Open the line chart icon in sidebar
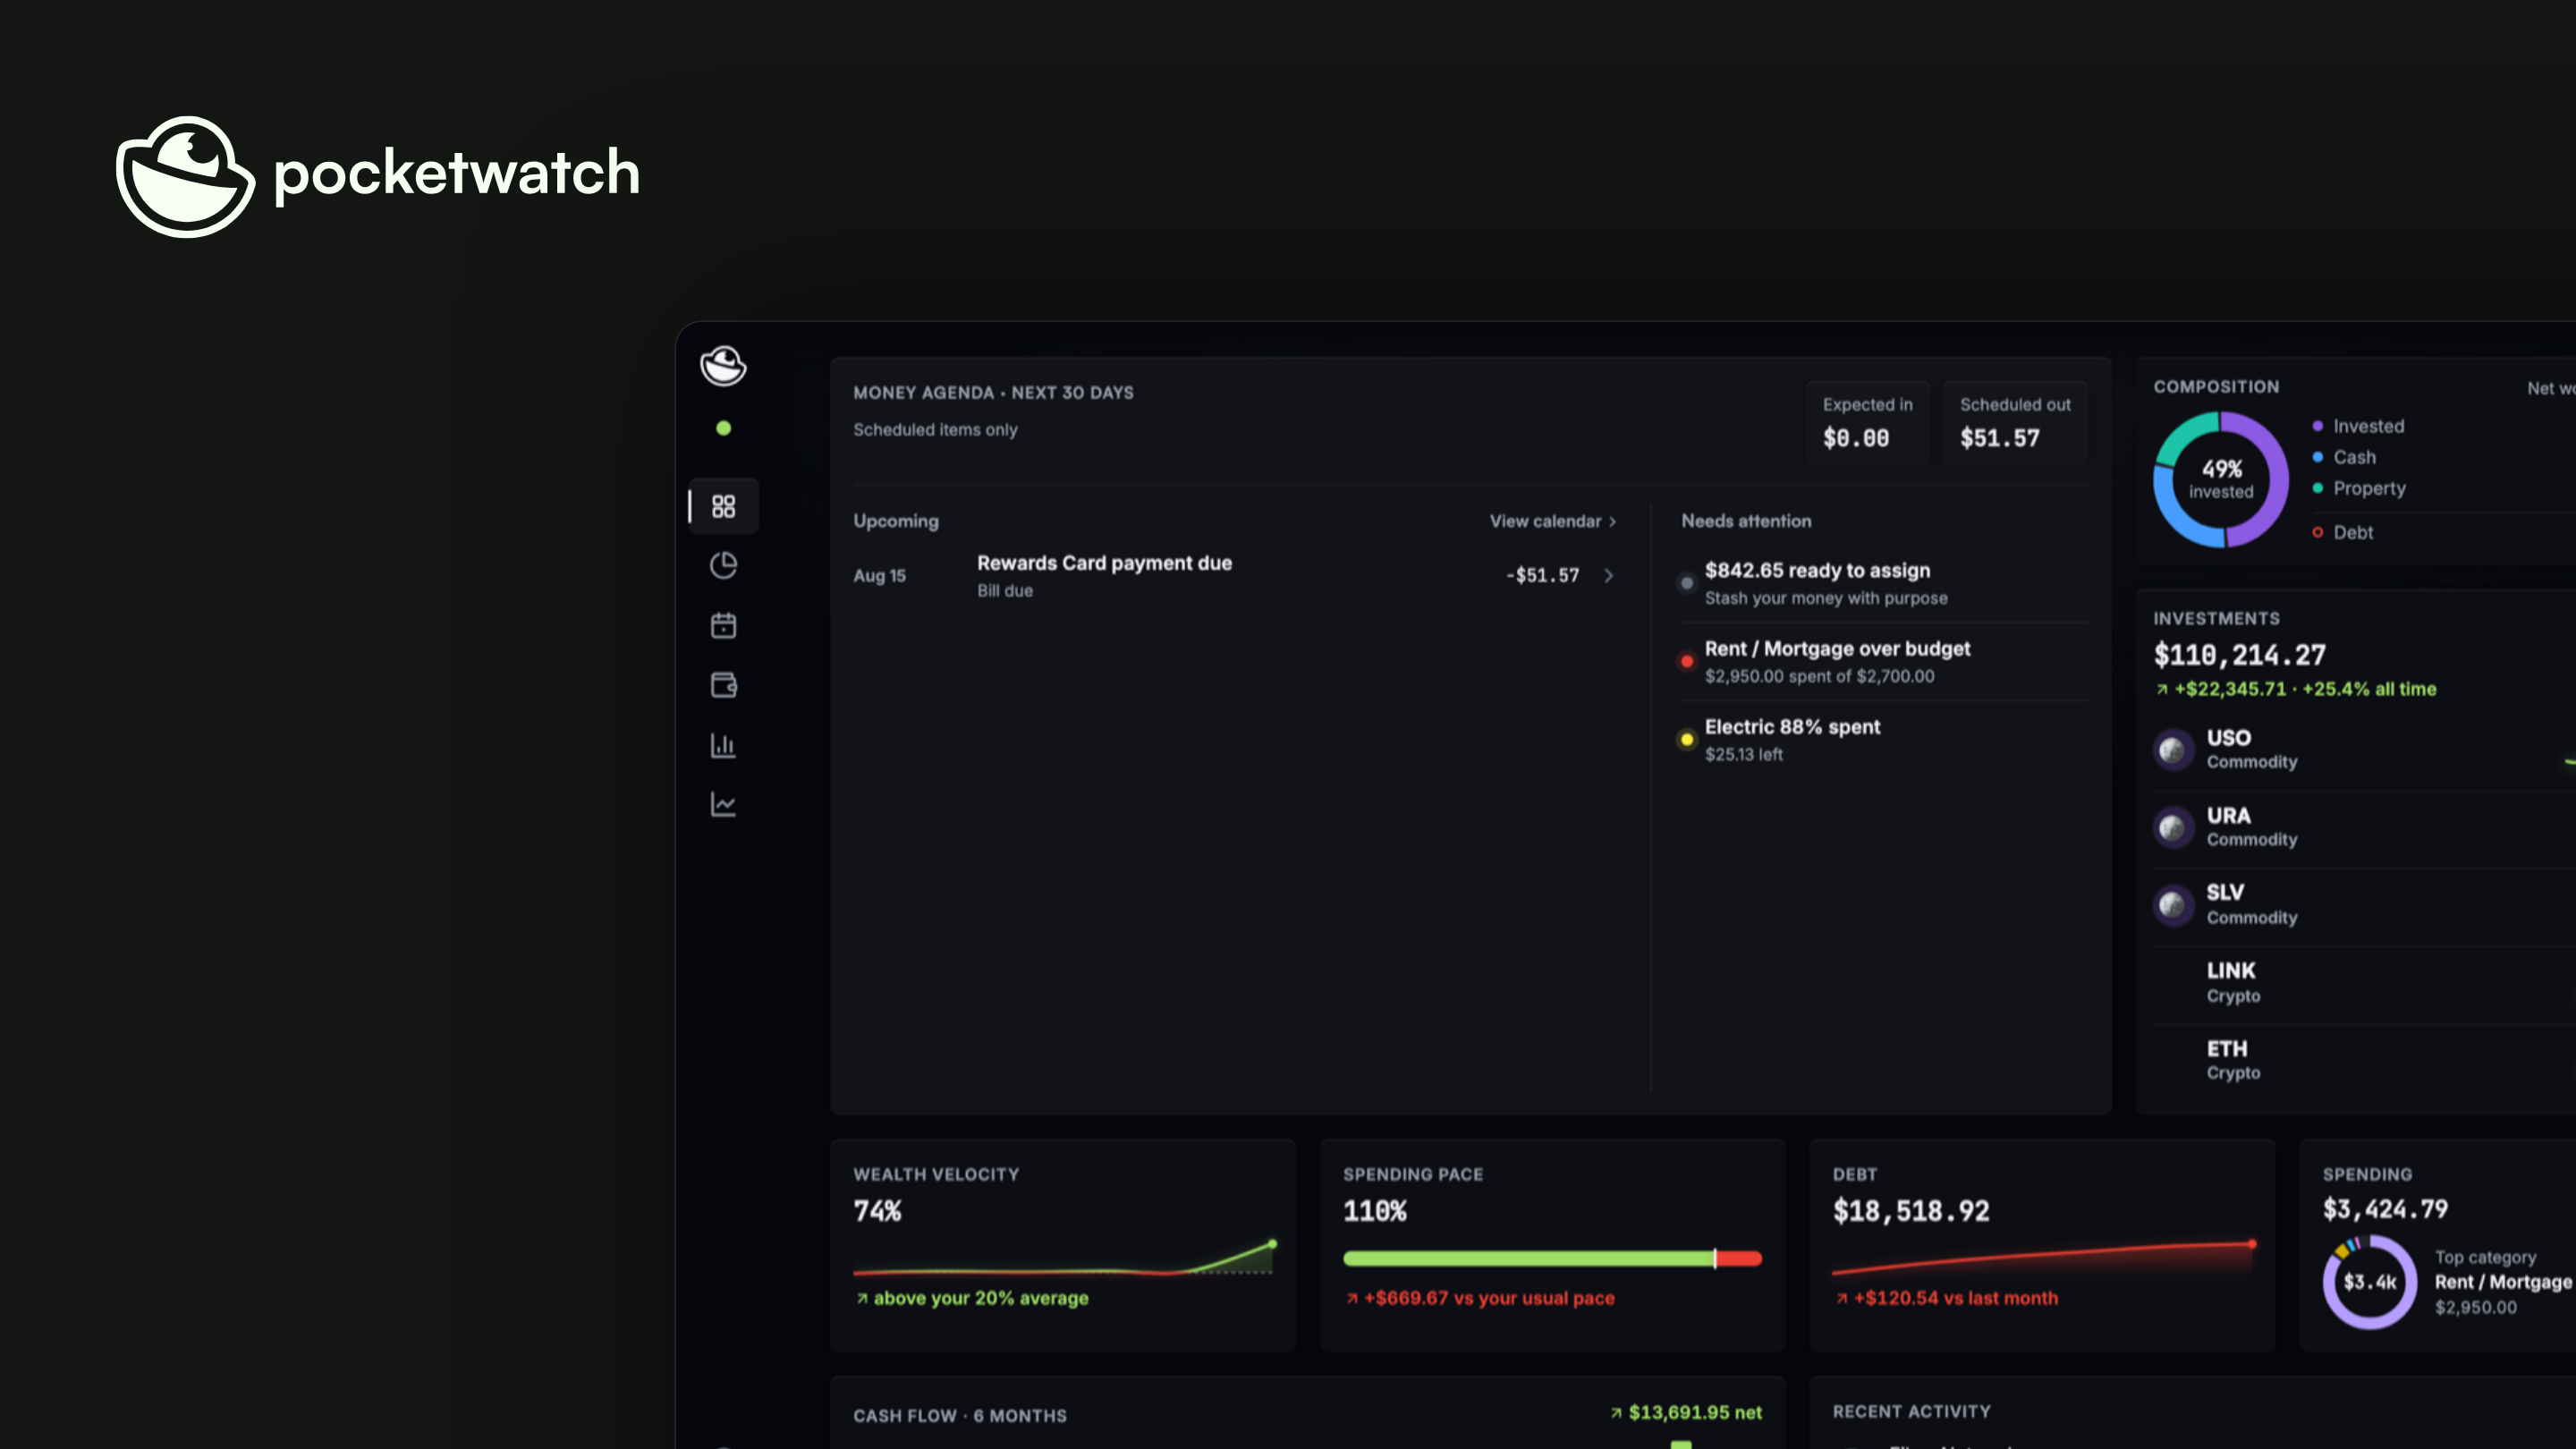Screen dimensions: 2576x1449 pos(723,804)
